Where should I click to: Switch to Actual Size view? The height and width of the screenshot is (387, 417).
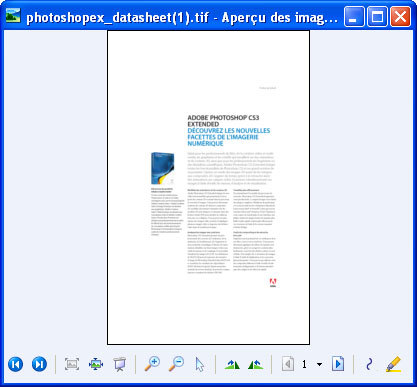coord(96,364)
